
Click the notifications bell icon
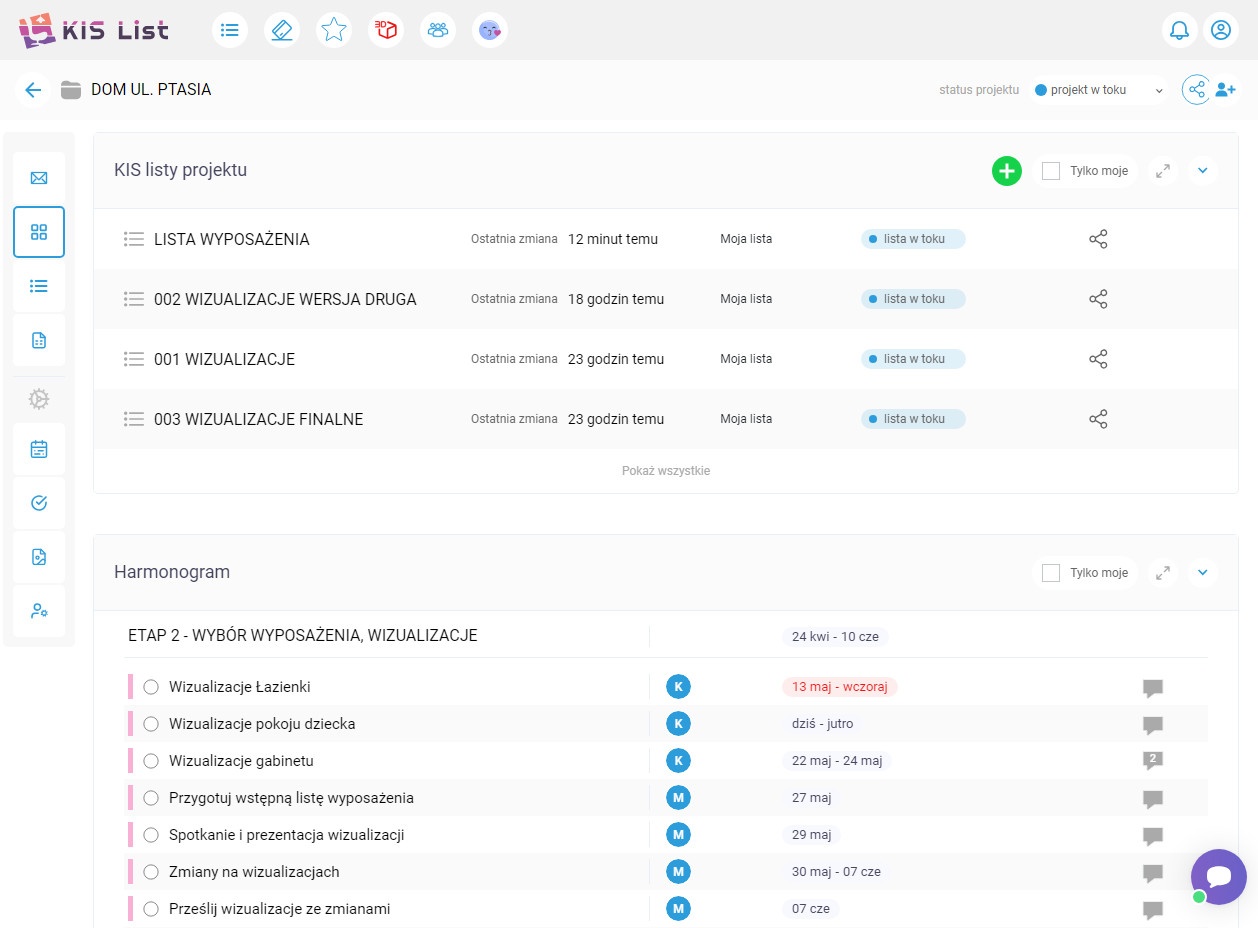(x=1180, y=30)
